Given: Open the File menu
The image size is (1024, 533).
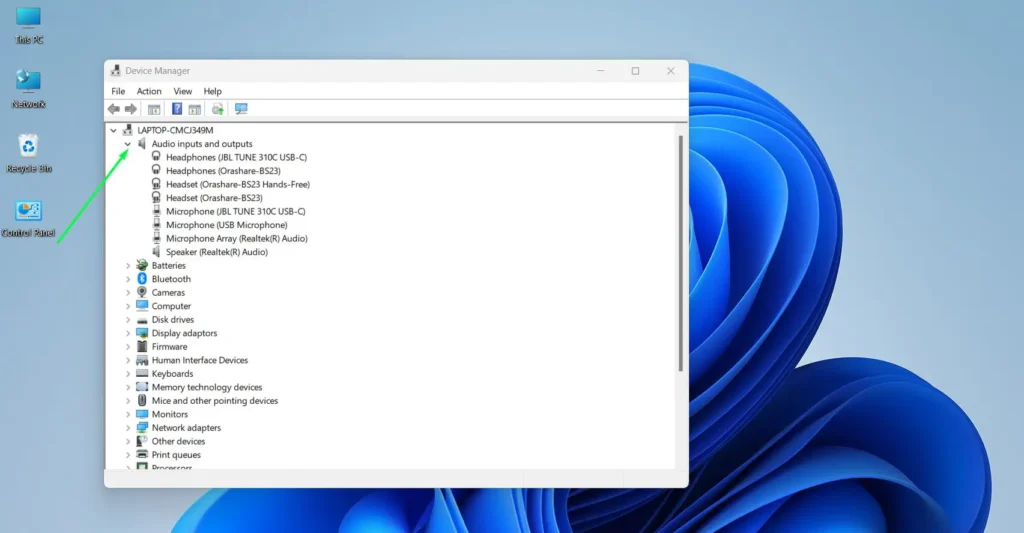Looking at the screenshot, I should 118,91.
